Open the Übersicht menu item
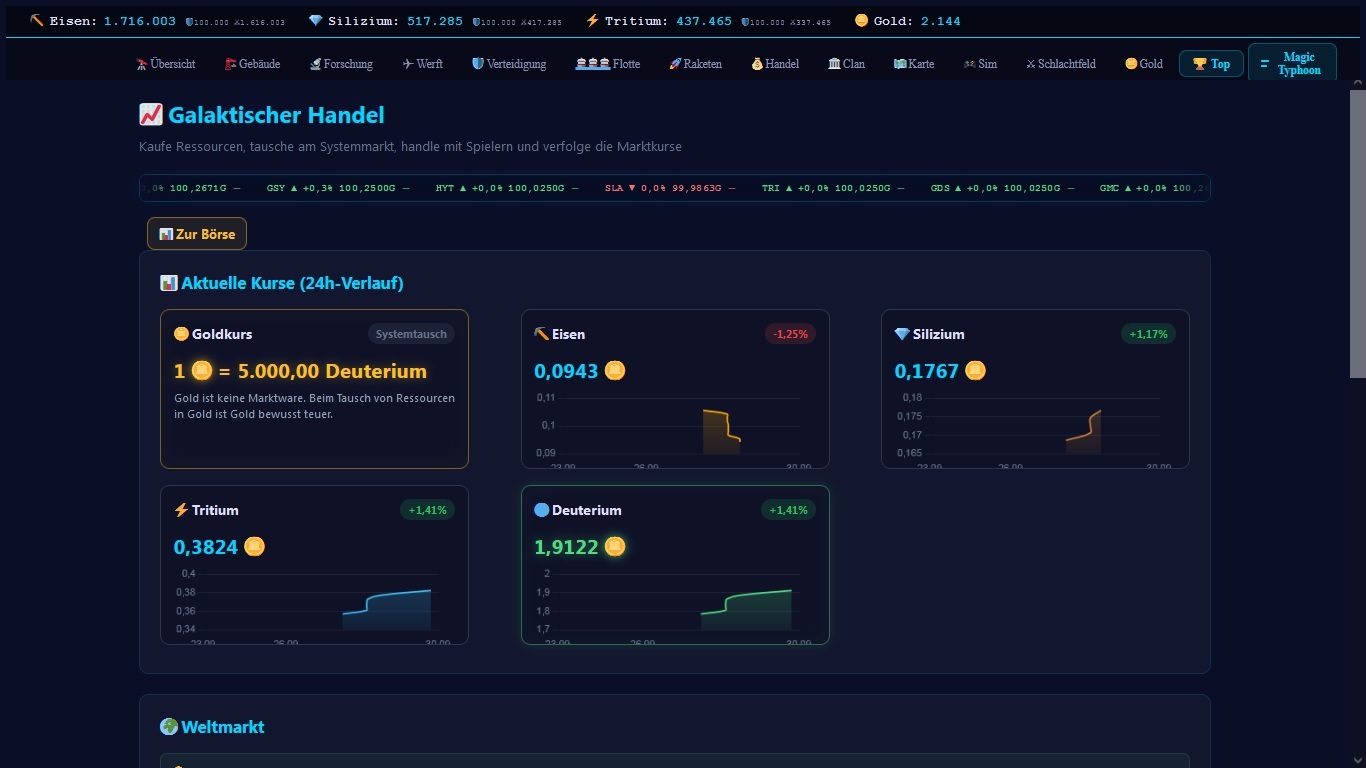Screen dimensions: 1366x768 [166, 64]
